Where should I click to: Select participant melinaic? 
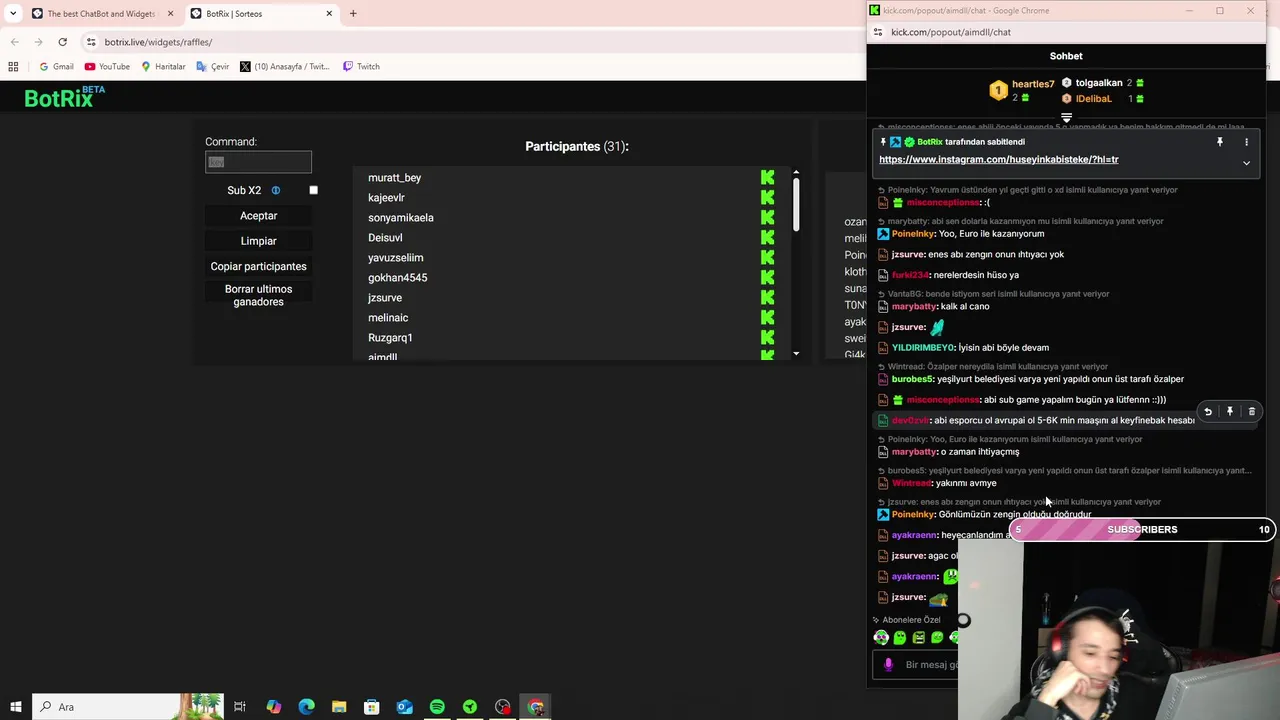coord(387,318)
